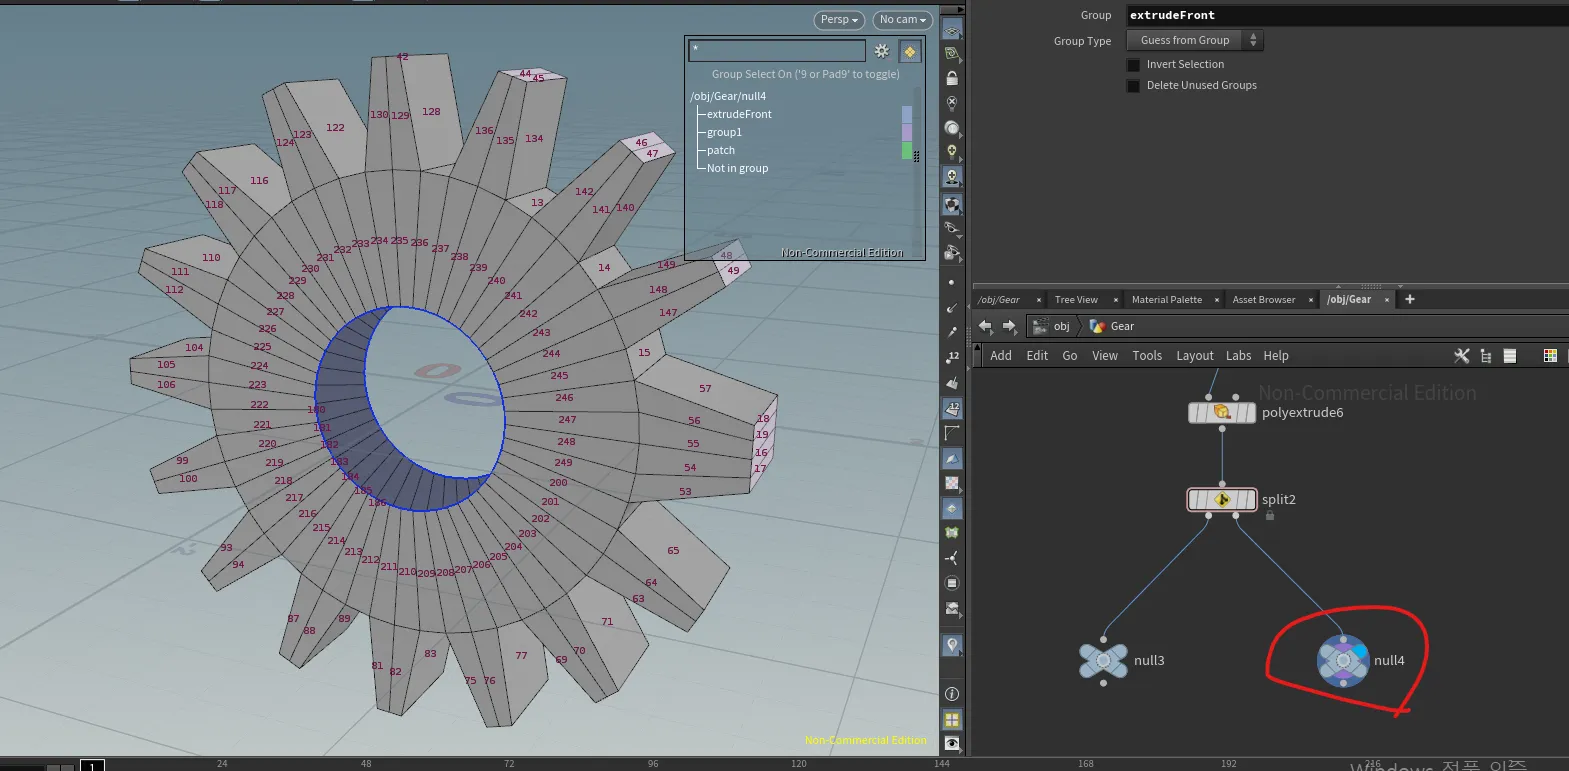Toggle the display materials icon
This screenshot has width=1569, height=771.
pyautogui.click(x=952, y=205)
